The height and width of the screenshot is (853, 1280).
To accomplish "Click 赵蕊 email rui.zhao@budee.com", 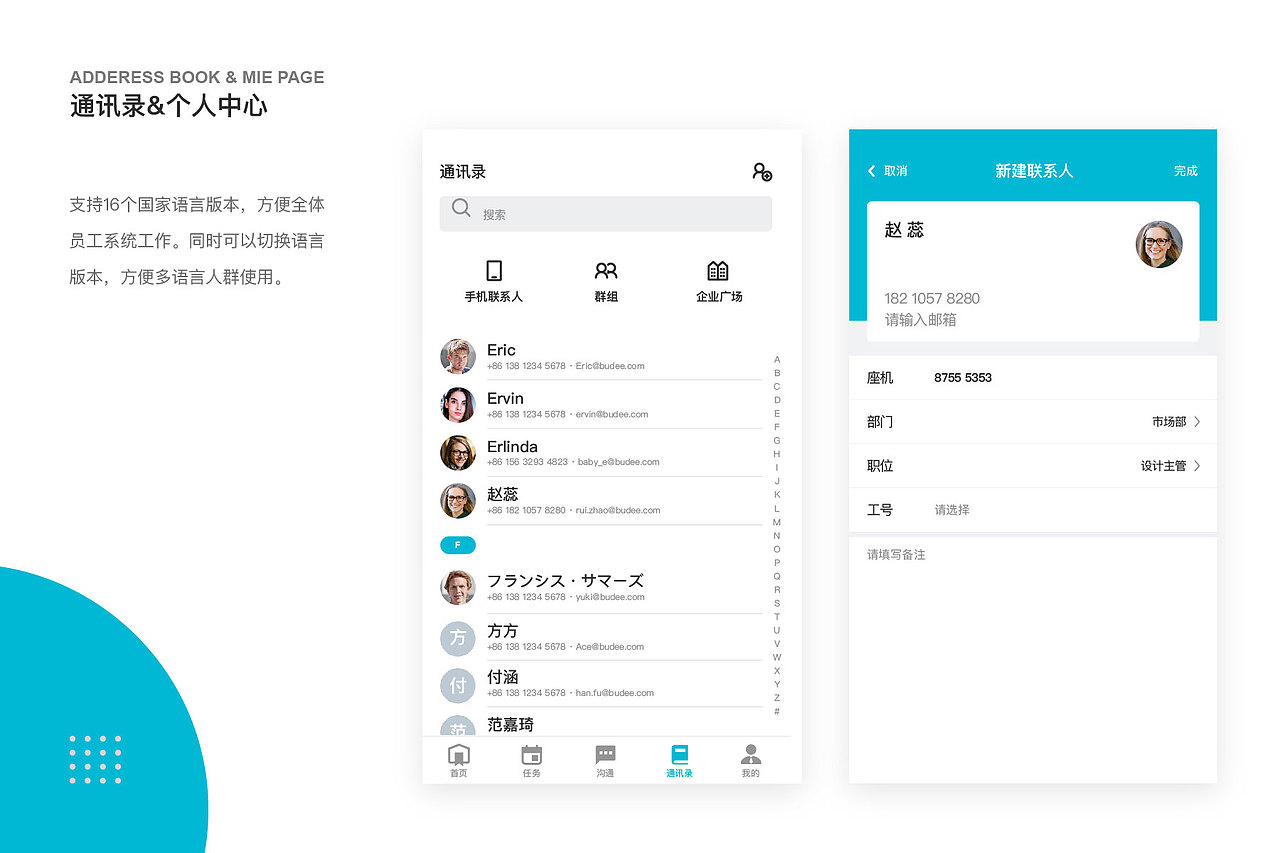I will click(x=618, y=510).
